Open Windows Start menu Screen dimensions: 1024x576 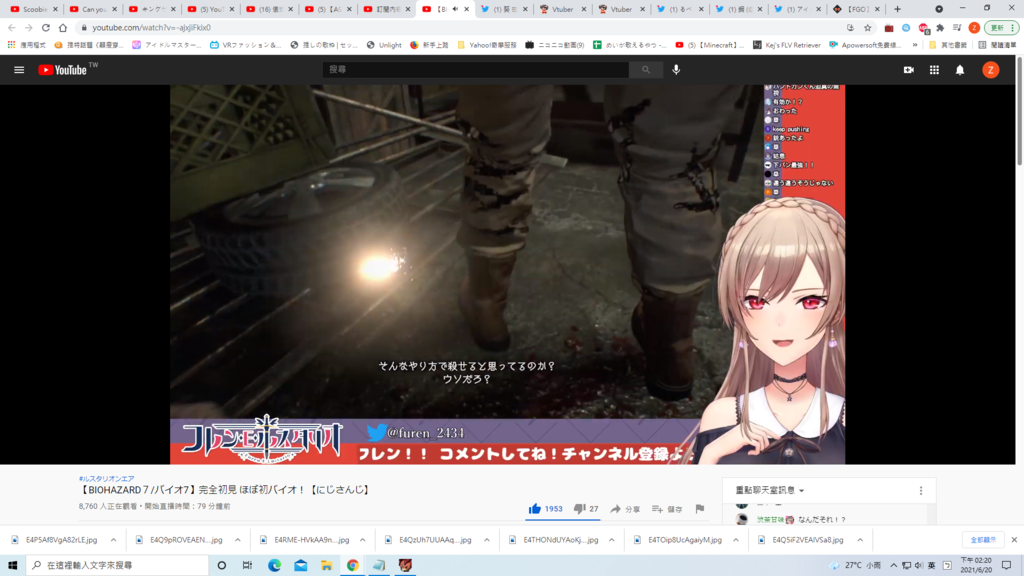(x=12, y=565)
